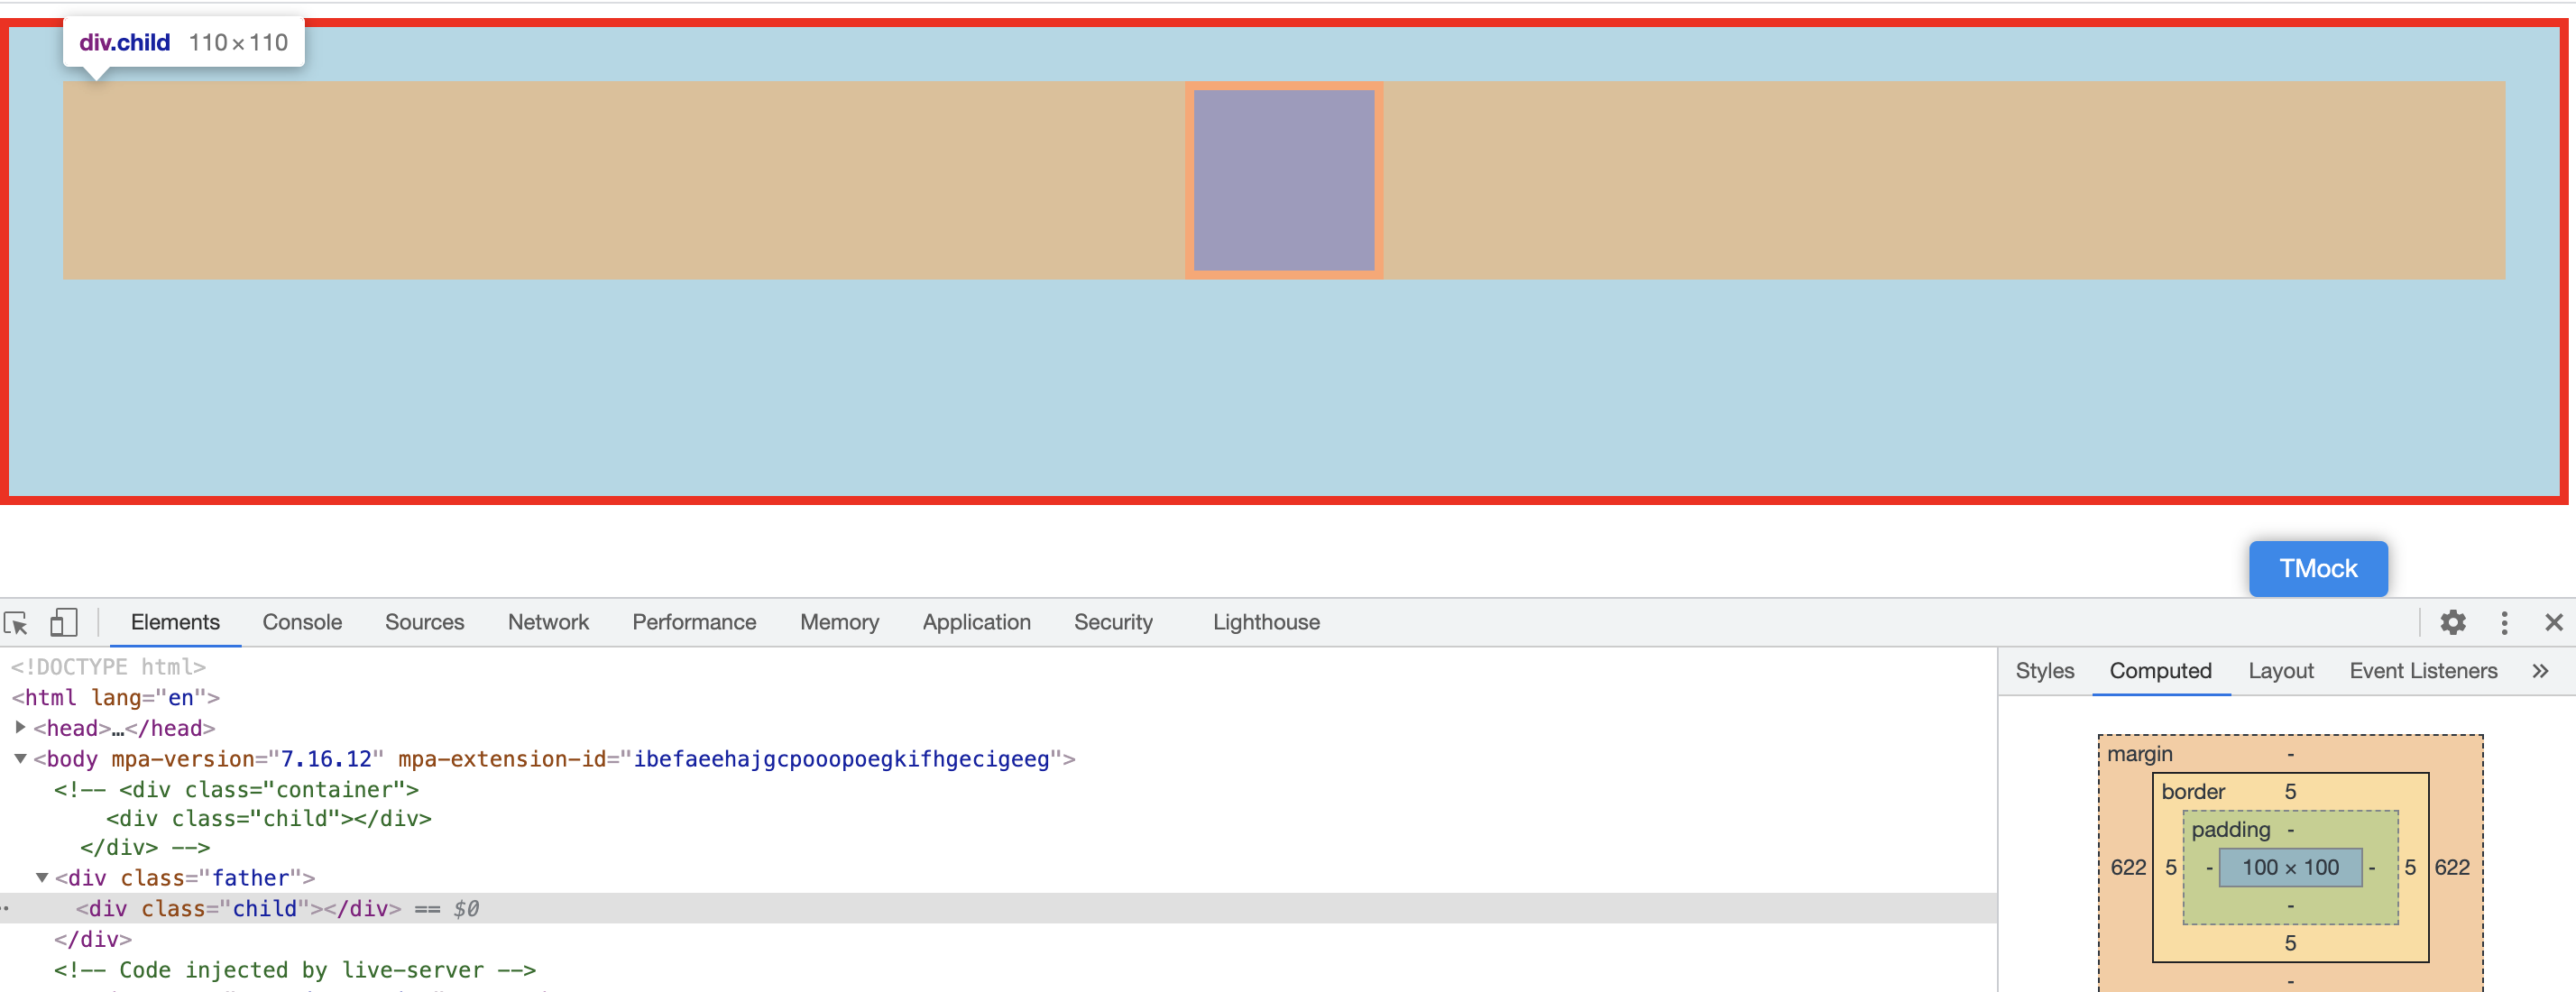
Task: Open the DevTools three-dot menu
Action: [x=2504, y=623]
